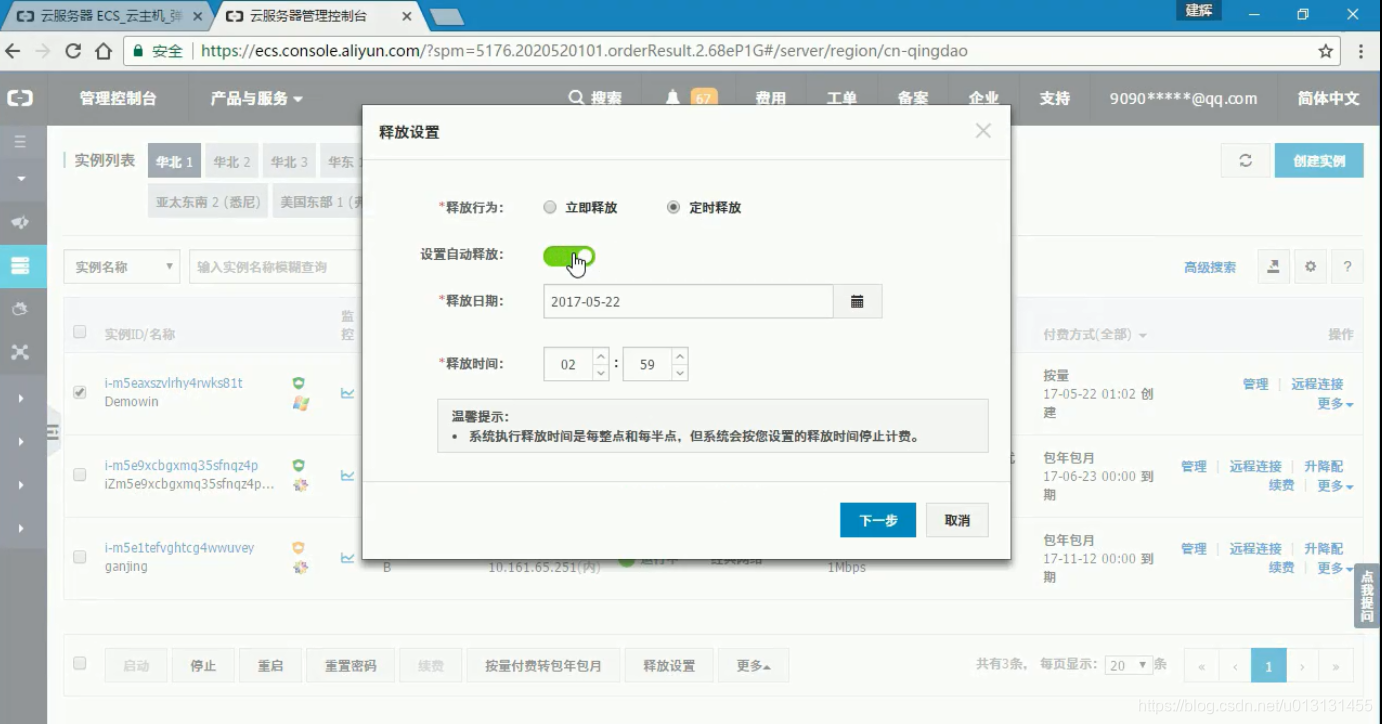Click the help question mark icon

coord(1347,266)
